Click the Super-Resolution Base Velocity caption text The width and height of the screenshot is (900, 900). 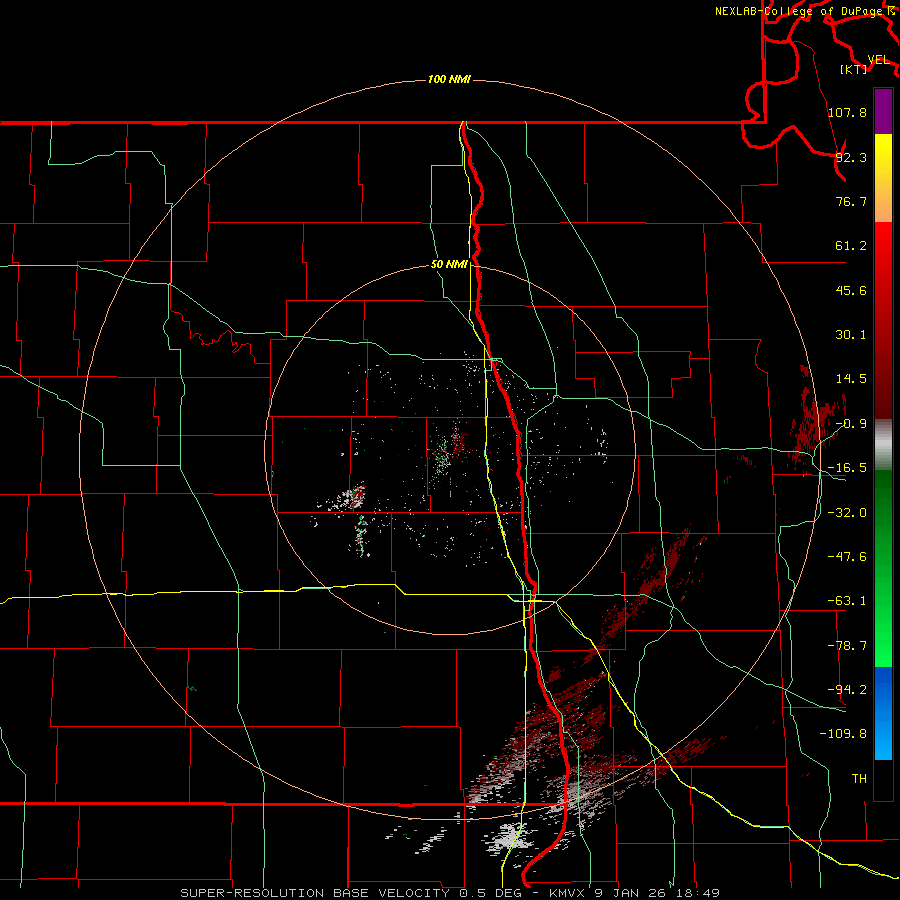tap(450, 893)
